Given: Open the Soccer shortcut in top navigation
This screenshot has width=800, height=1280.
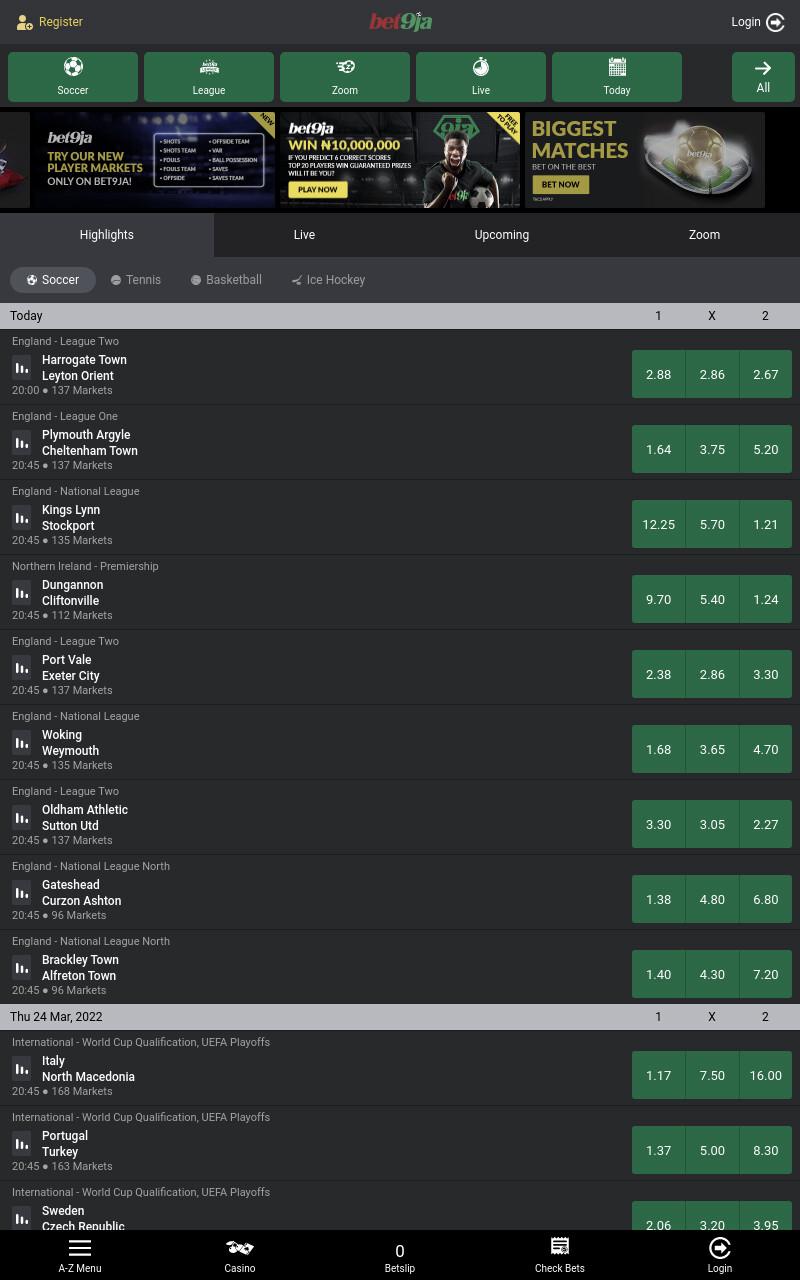Looking at the screenshot, I should click(x=73, y=77).
